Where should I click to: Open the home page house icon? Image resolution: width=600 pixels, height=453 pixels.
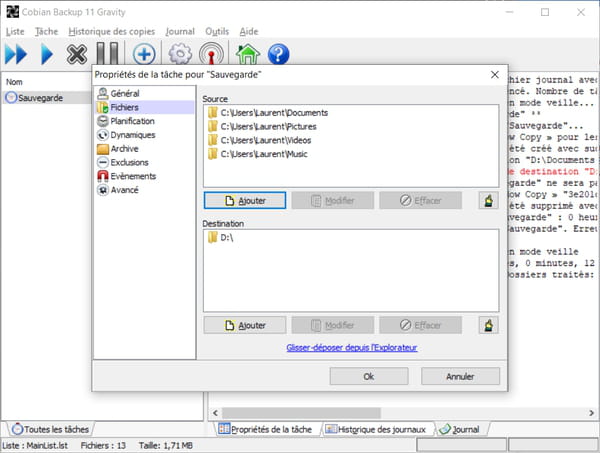[x=248, y=54]
